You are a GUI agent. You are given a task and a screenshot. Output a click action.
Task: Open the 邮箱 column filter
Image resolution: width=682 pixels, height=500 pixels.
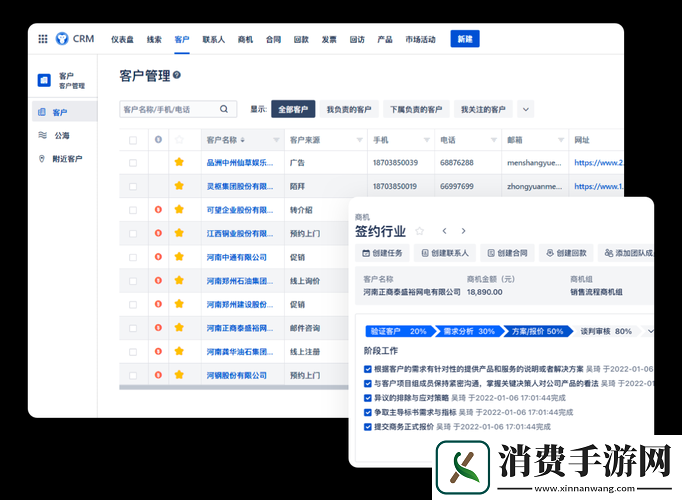pos(561,140)
